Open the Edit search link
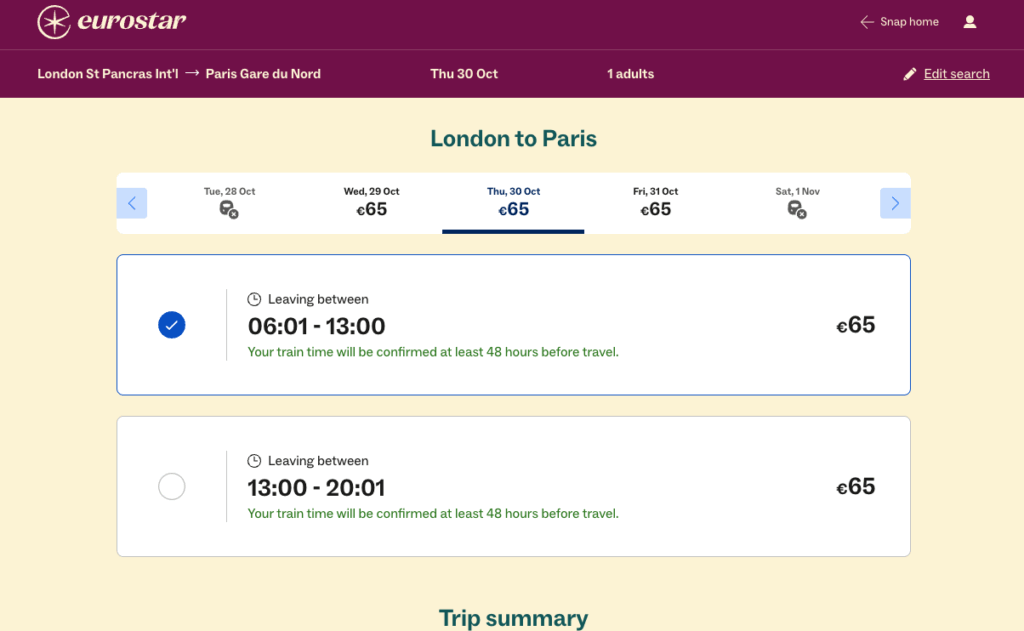Screen dimensions: 1024x631 click(x=956, y=74)
